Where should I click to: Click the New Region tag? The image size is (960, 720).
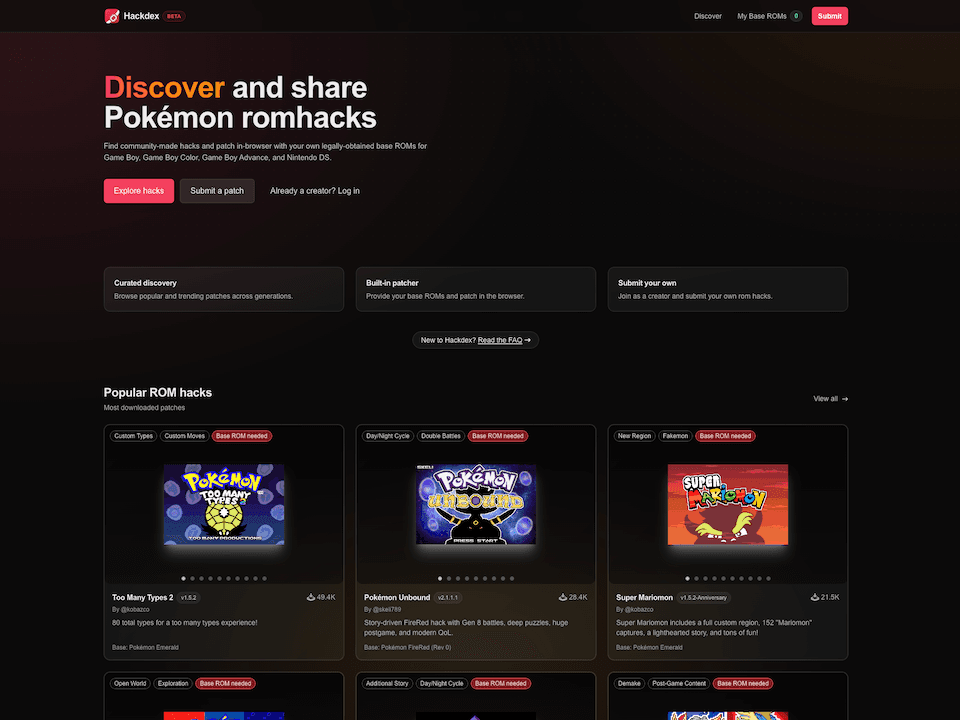pos(634,436)
